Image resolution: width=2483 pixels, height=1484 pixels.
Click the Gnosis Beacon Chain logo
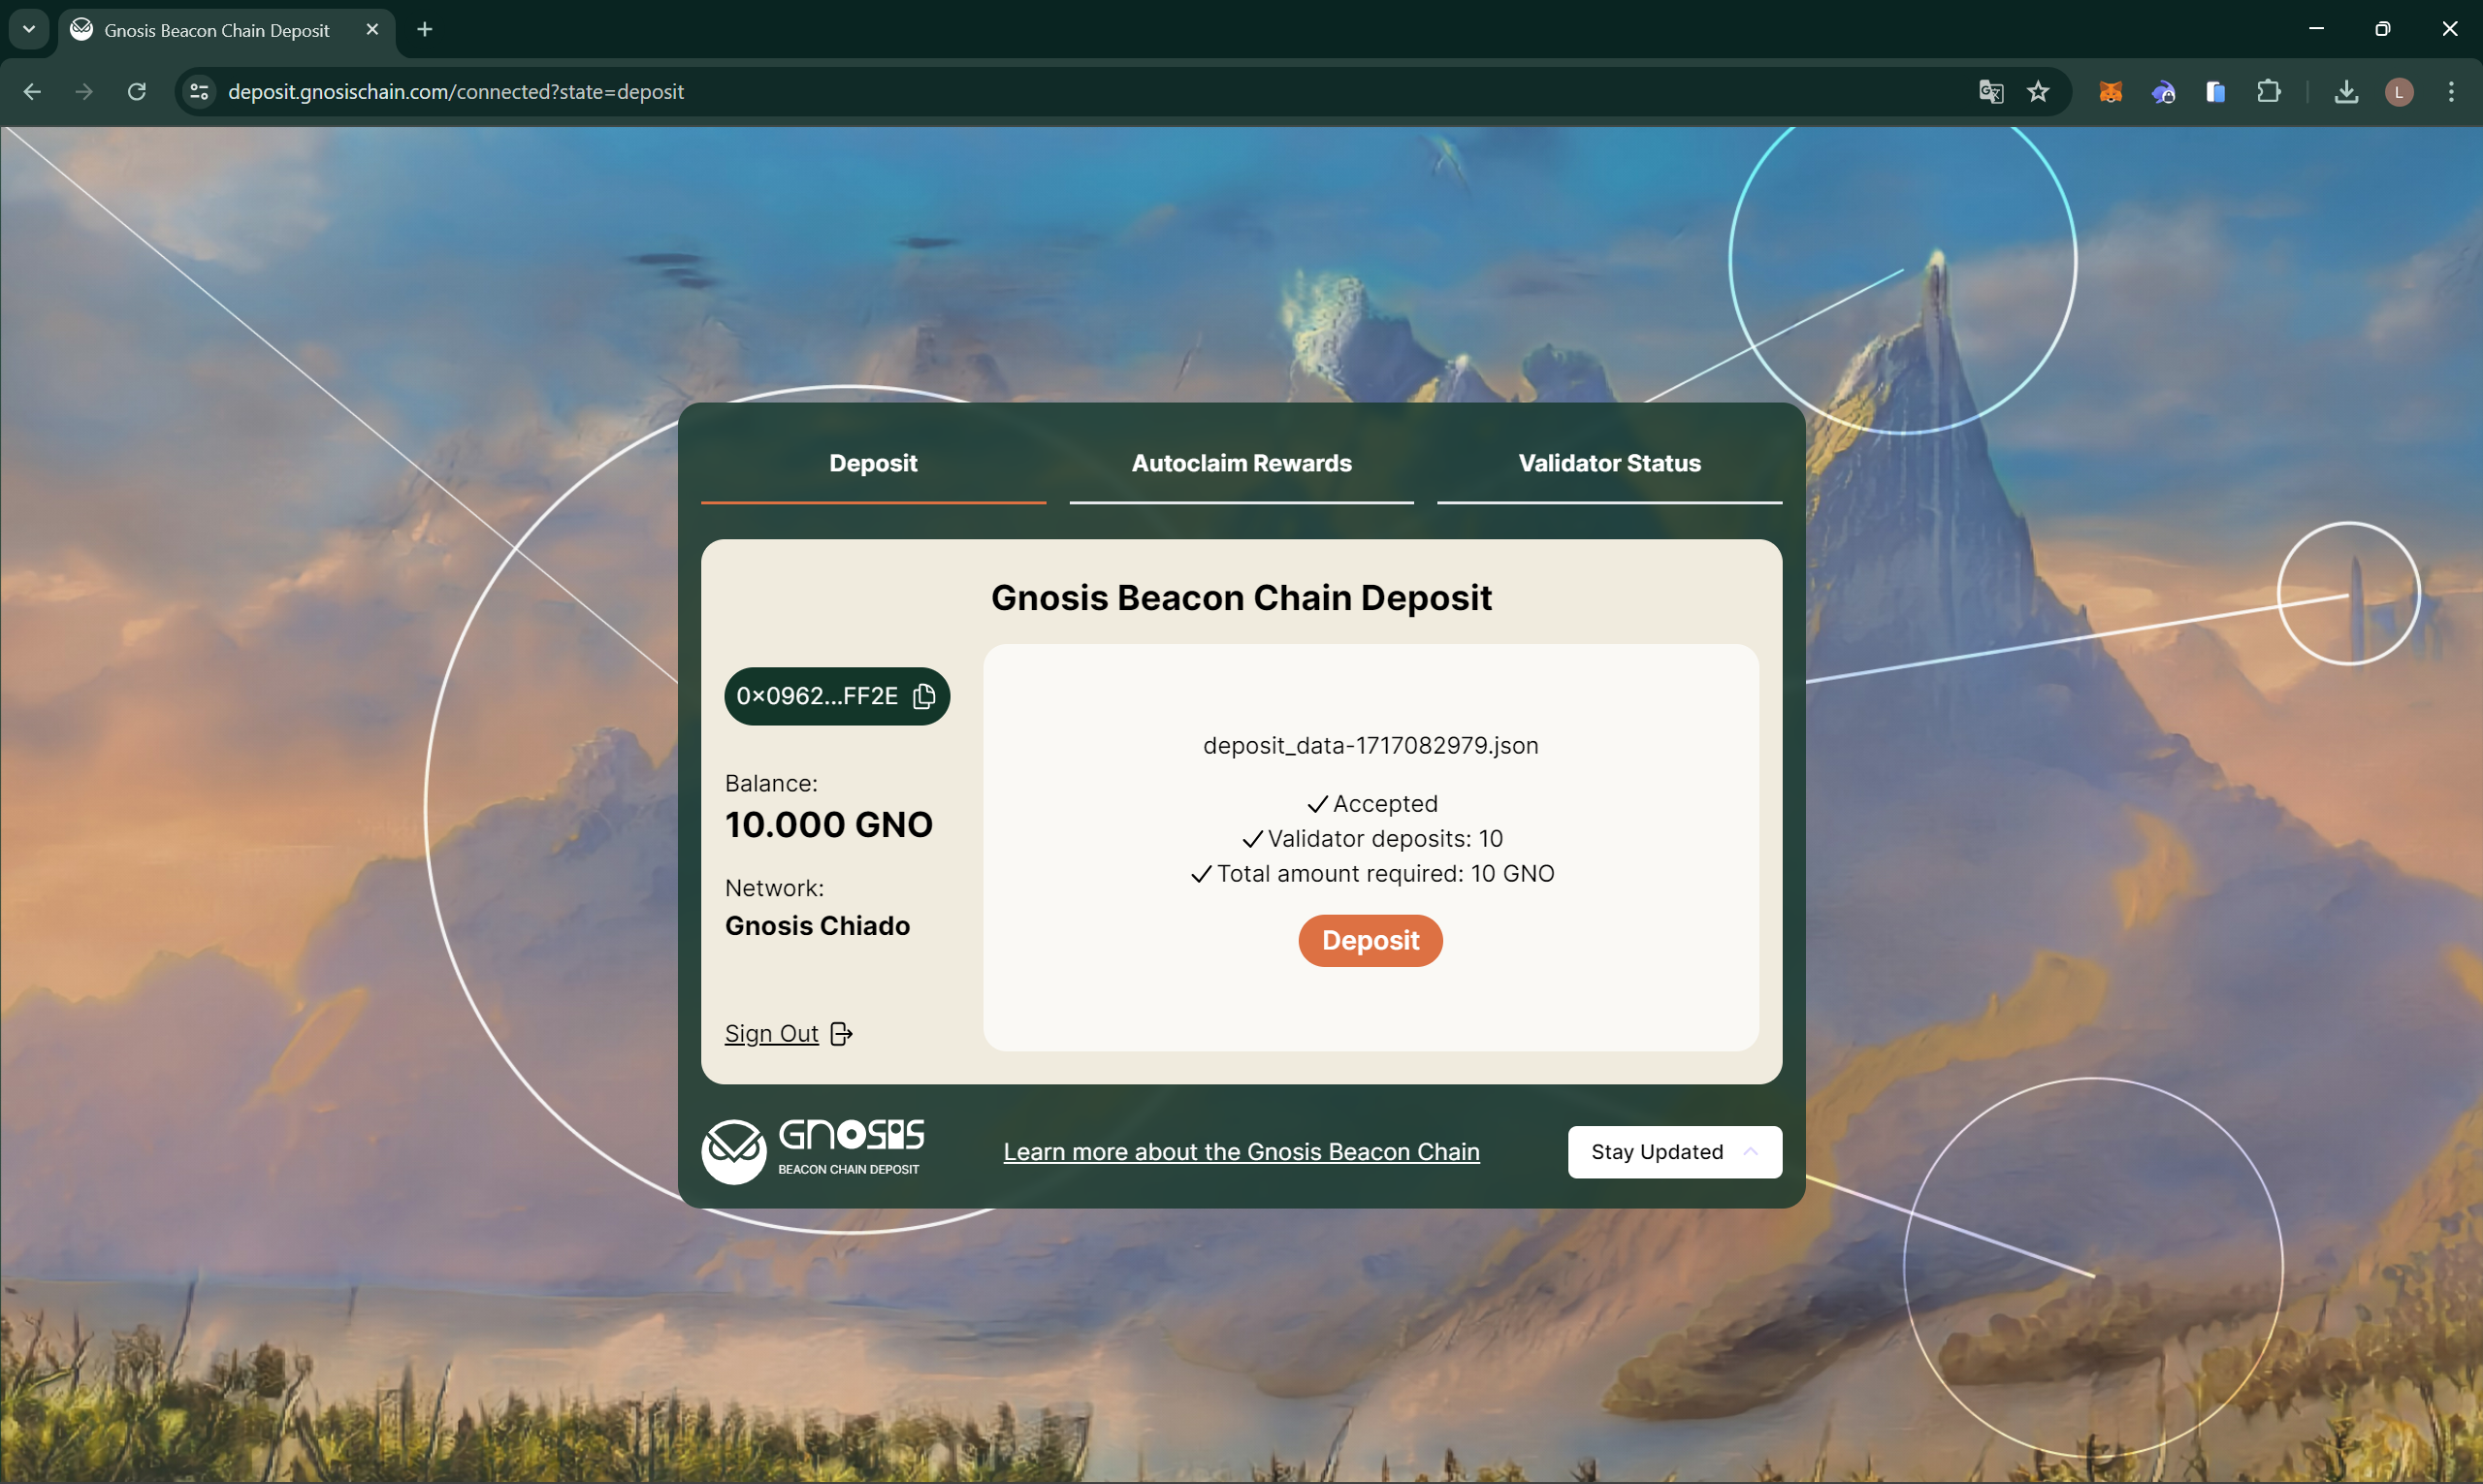pos(812,1151)
